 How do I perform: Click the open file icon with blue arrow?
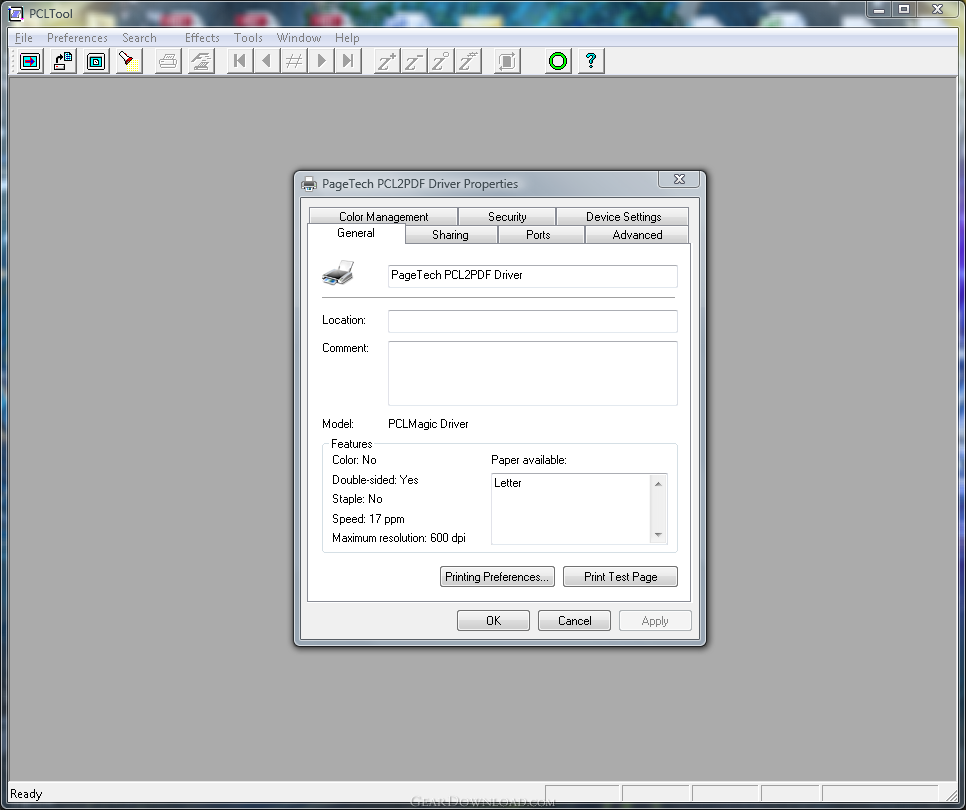30,61
